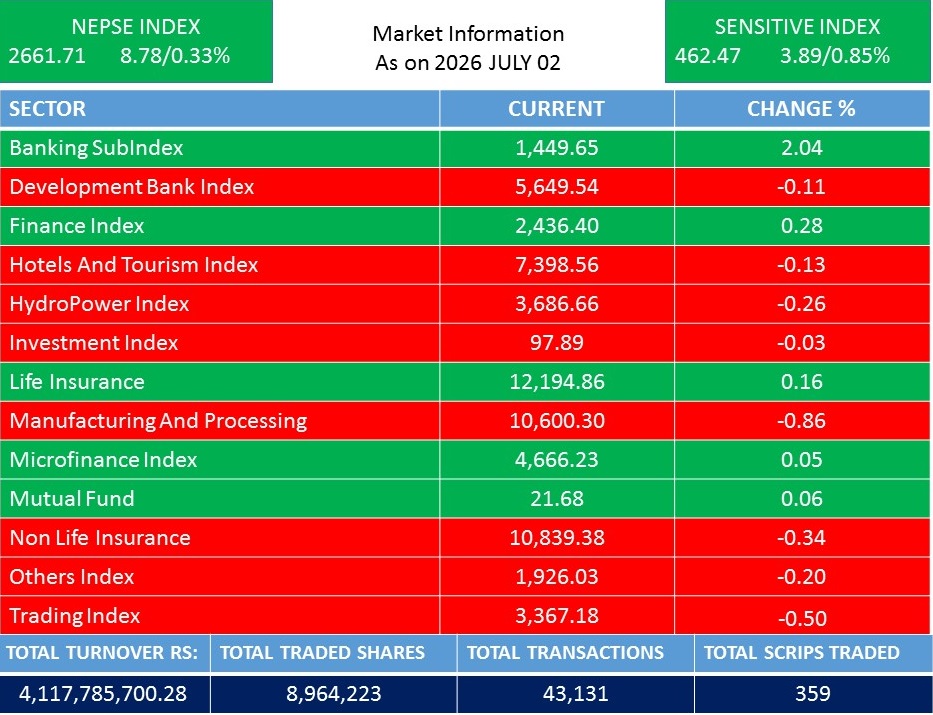Click Manufacturing And Processing row label
Image resolution: width=933 pixels, height=715 pixels.
158,421
